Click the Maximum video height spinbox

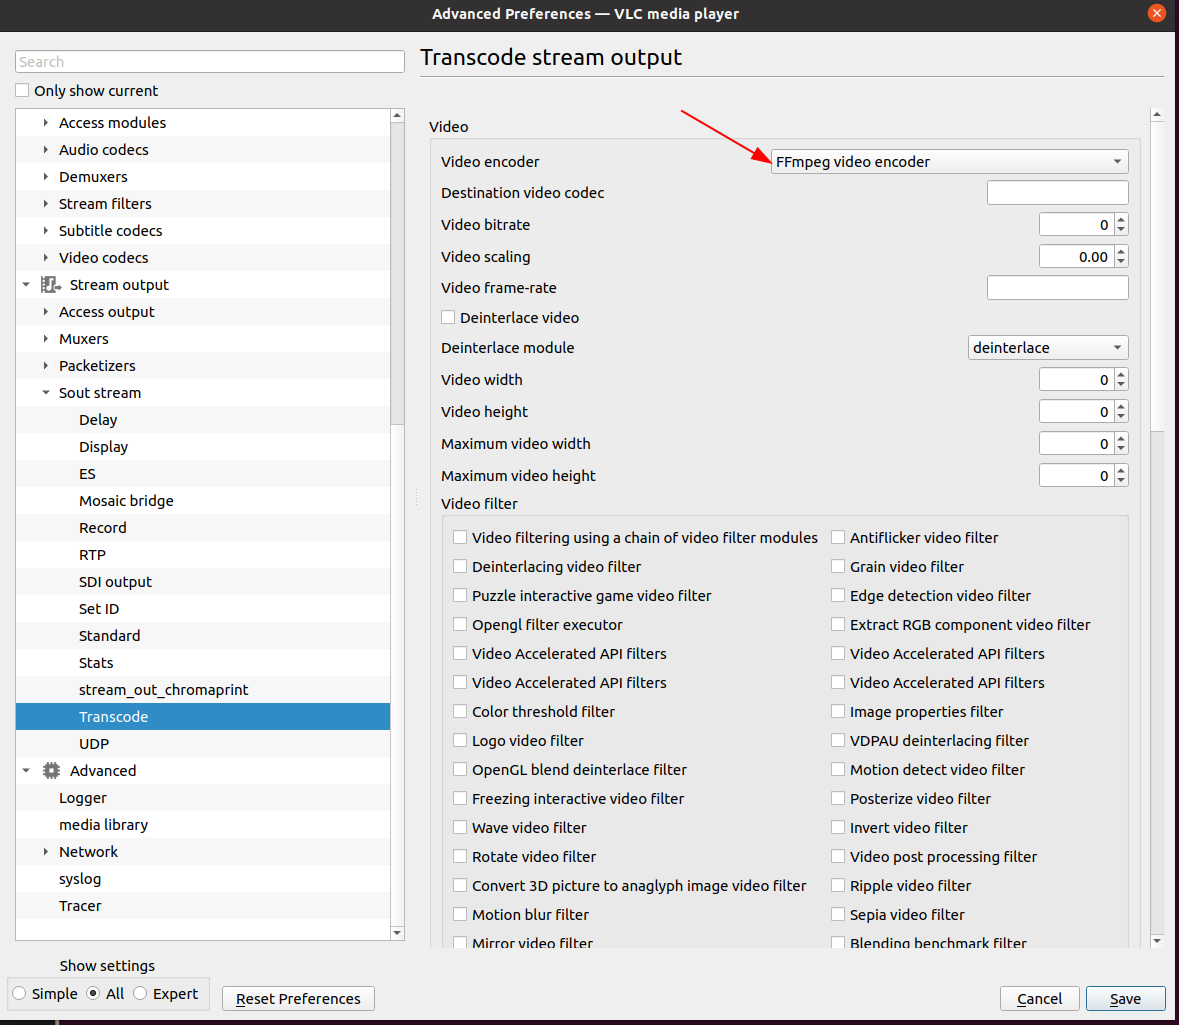click(1084, 475)
